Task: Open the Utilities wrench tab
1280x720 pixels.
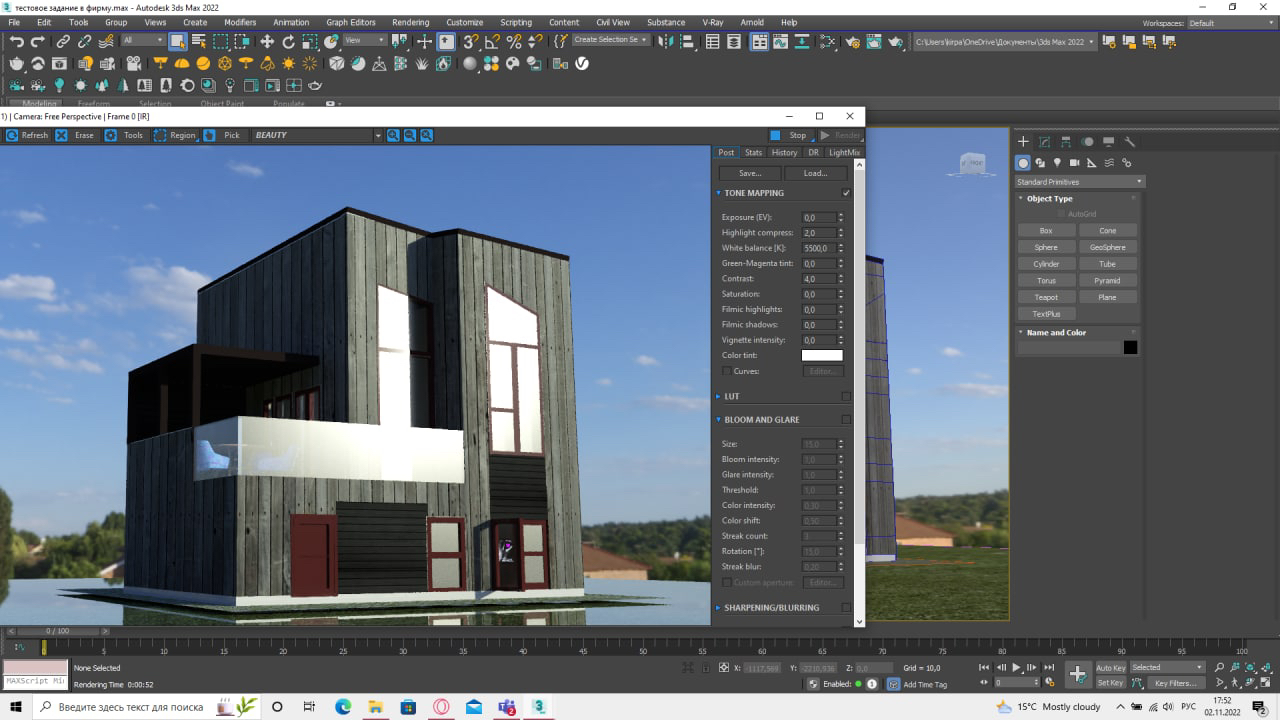Action: [x=1130, y=142]
